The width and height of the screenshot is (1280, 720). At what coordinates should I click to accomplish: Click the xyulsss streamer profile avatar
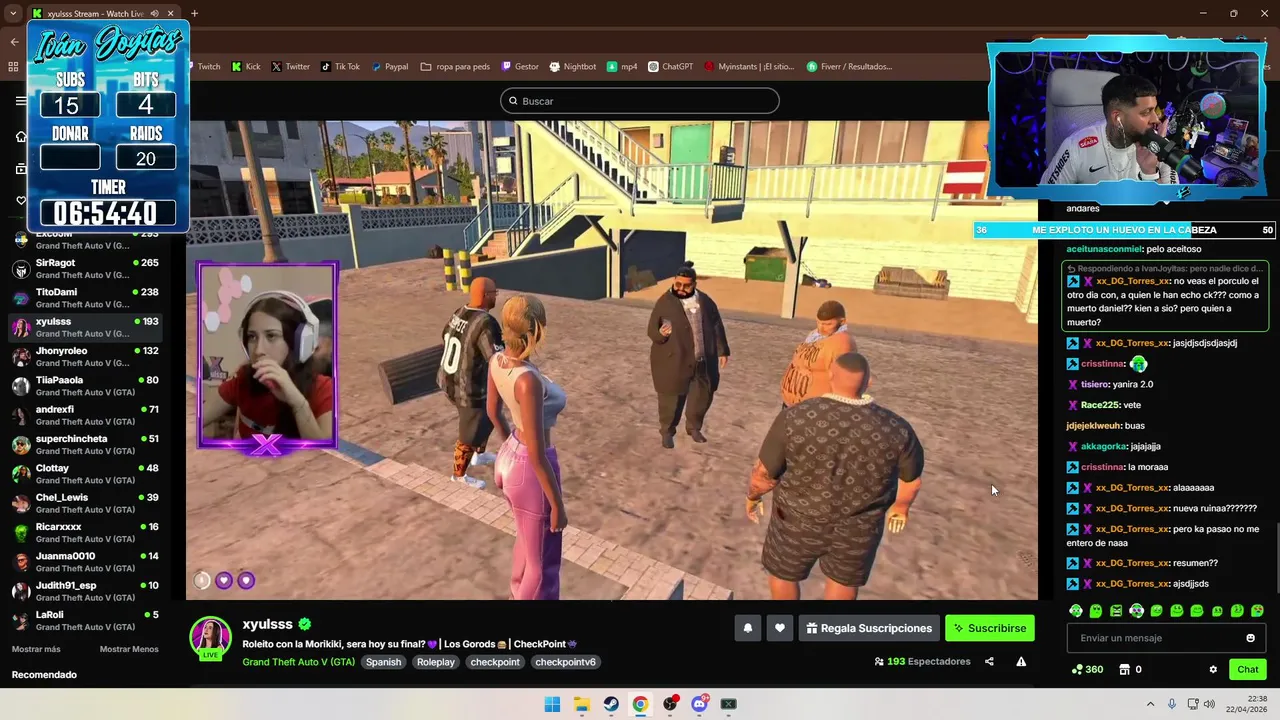pos(211,638)
